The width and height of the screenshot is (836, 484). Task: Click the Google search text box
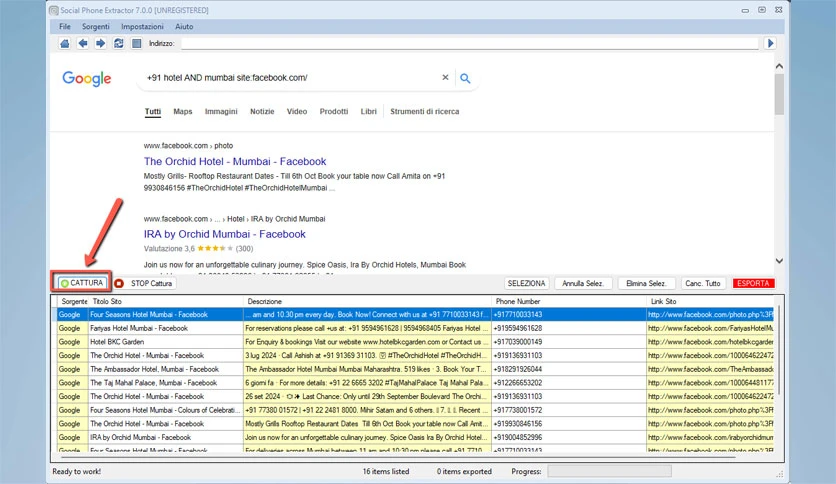pos(292,78)
